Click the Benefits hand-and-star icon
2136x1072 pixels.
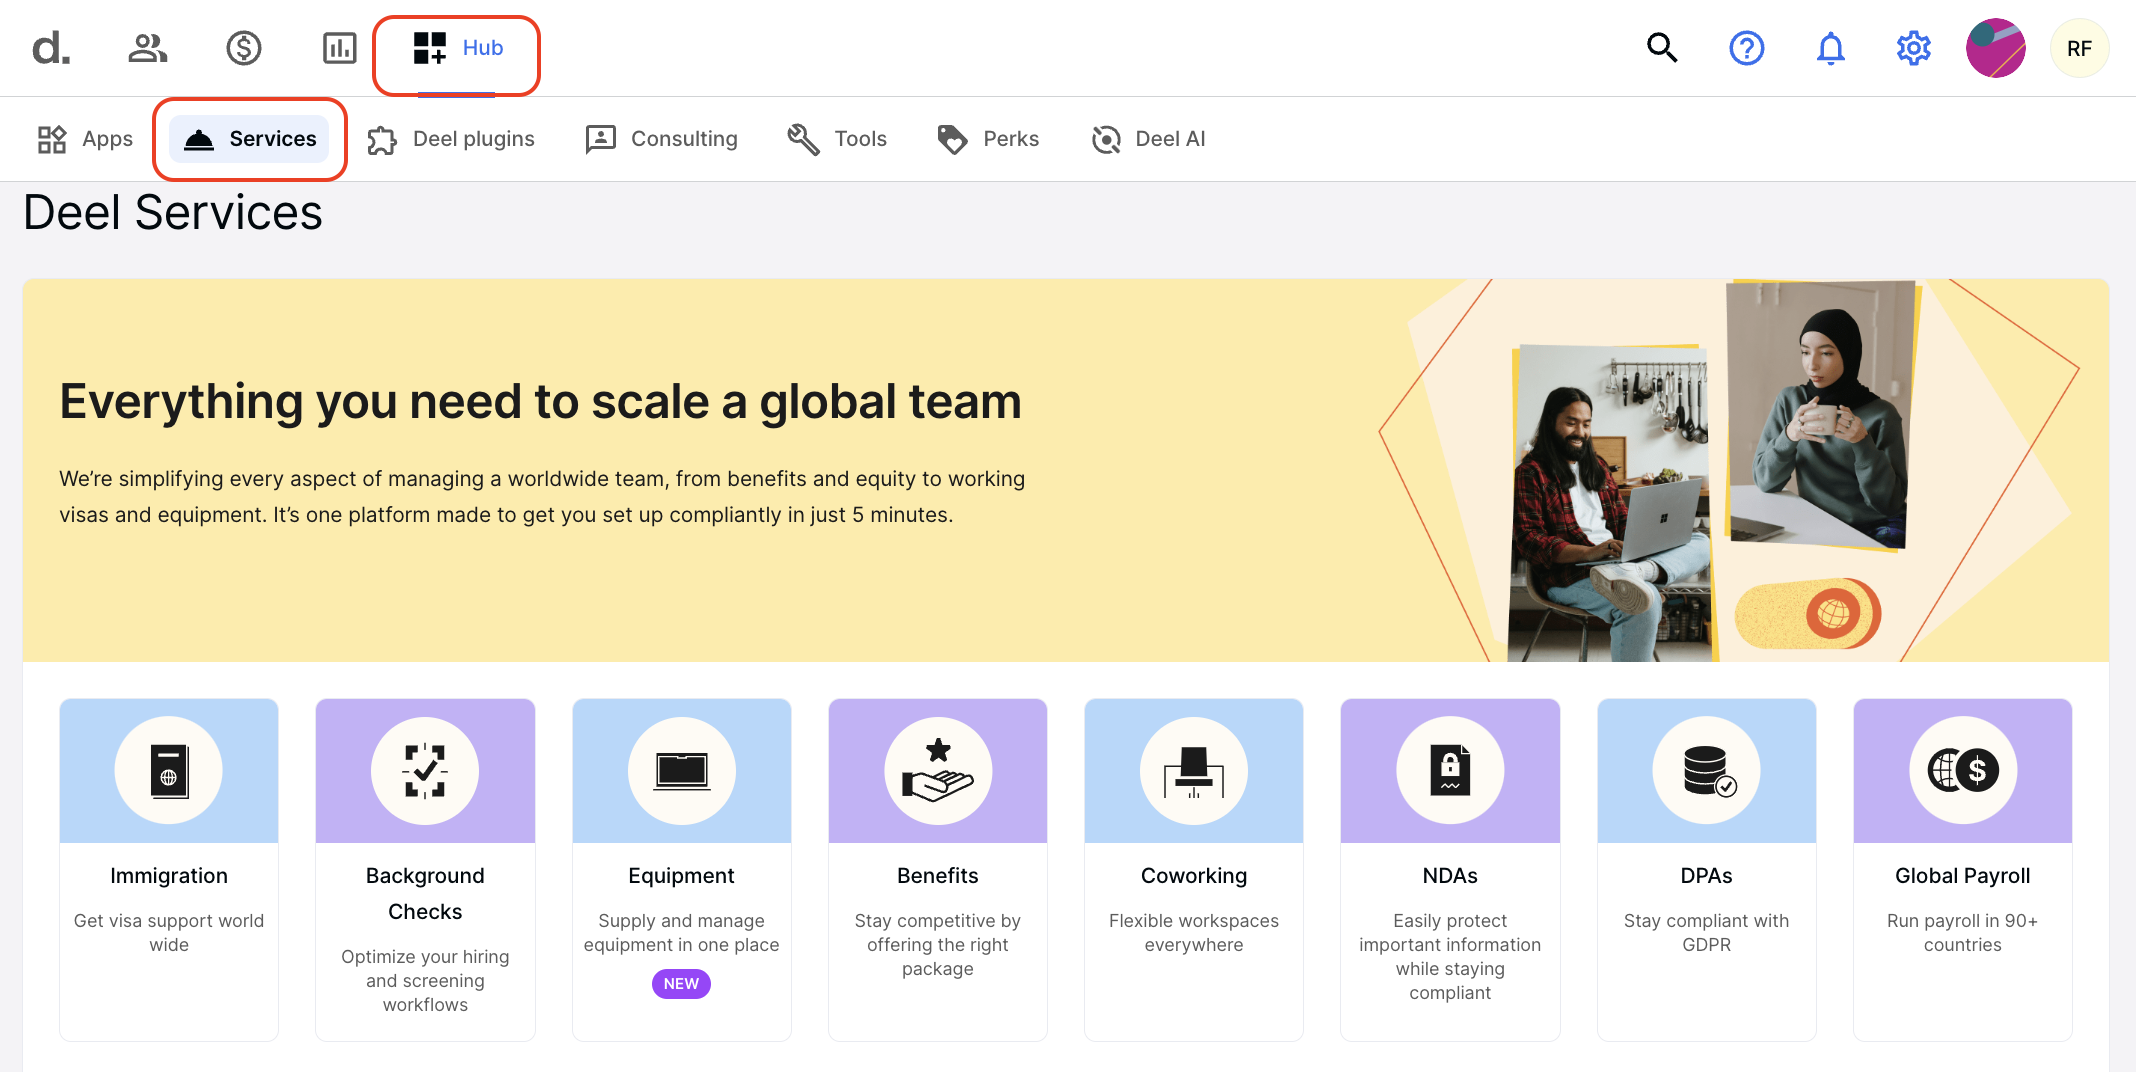pos(938,771)
